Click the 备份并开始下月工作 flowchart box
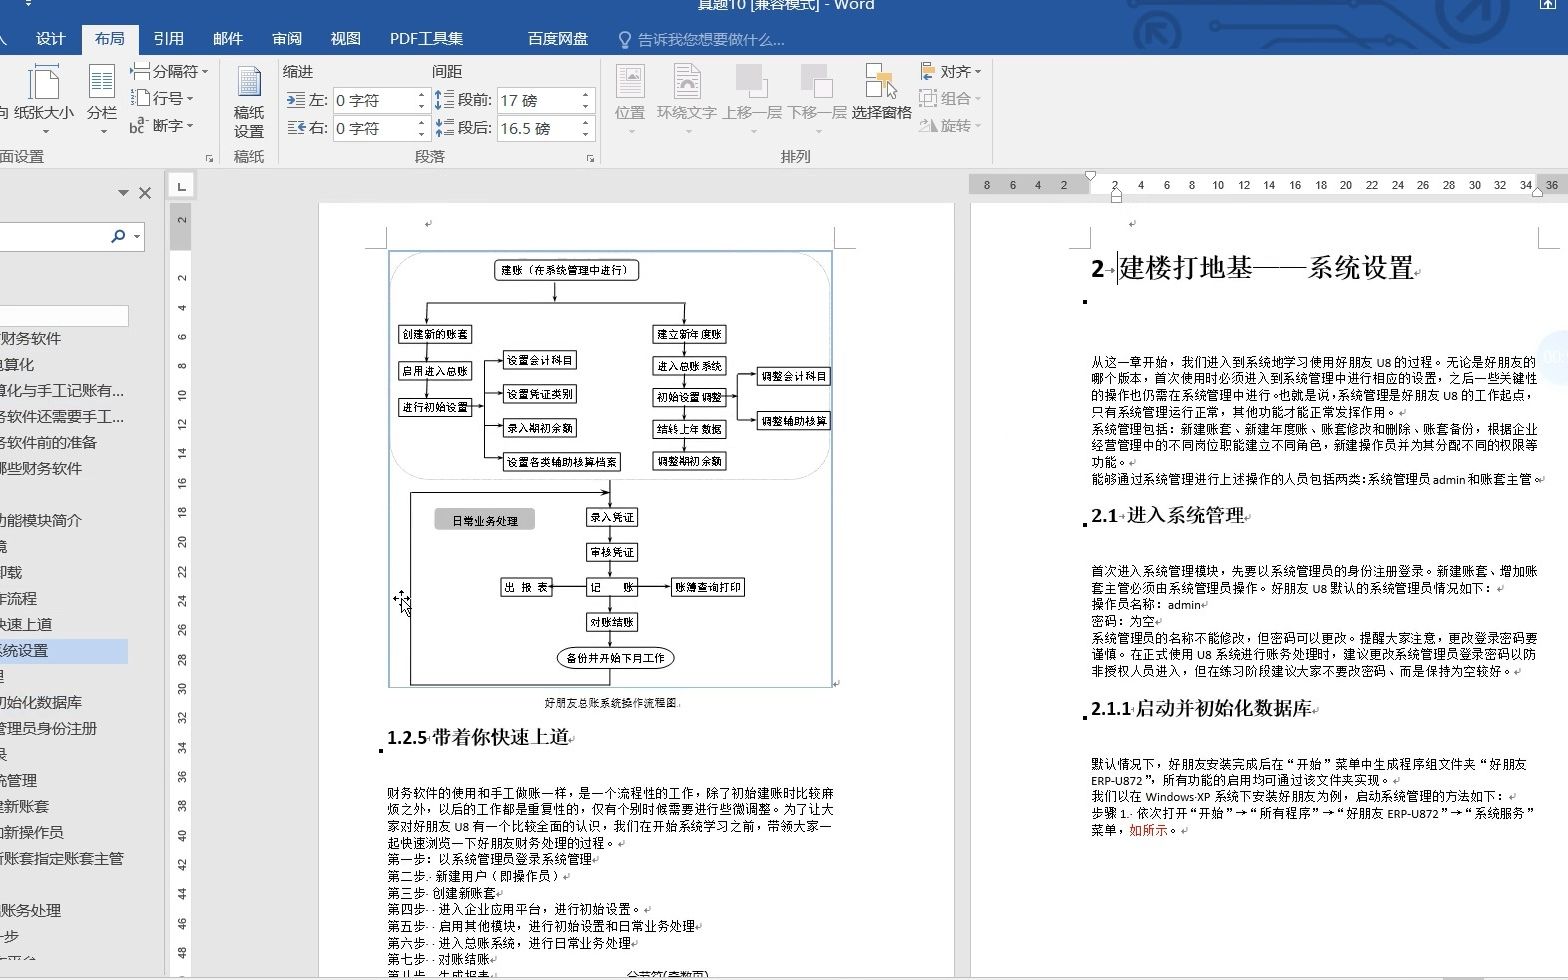 click(615, 658)
